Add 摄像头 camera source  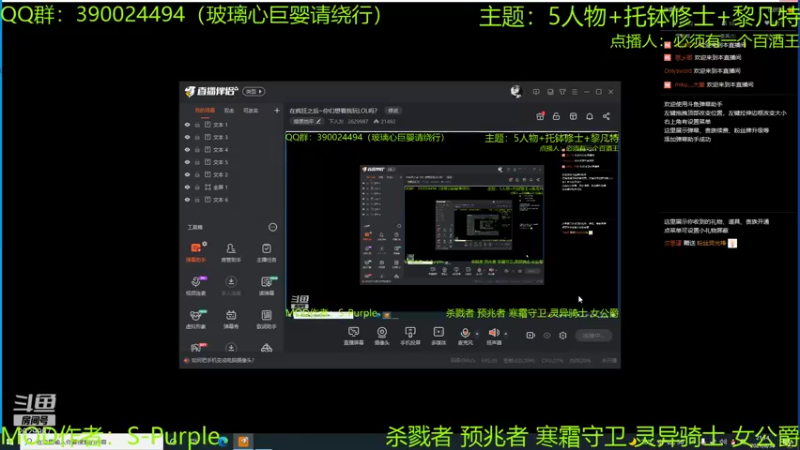(x=382, y=336)
